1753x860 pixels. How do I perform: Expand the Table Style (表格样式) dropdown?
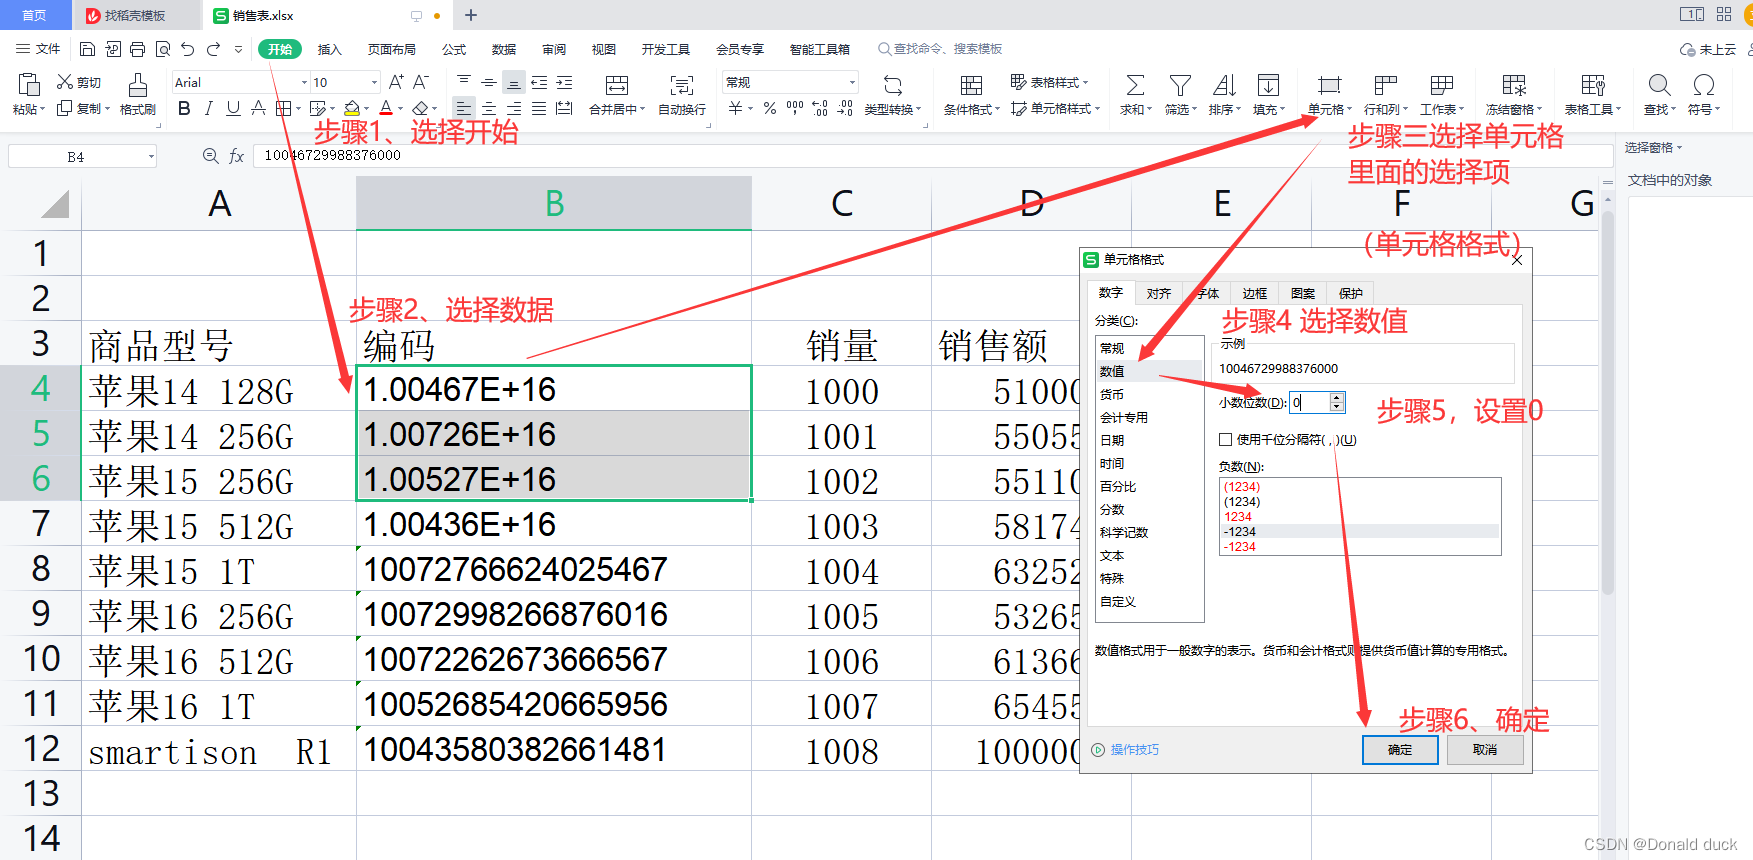pos(1085,82)
